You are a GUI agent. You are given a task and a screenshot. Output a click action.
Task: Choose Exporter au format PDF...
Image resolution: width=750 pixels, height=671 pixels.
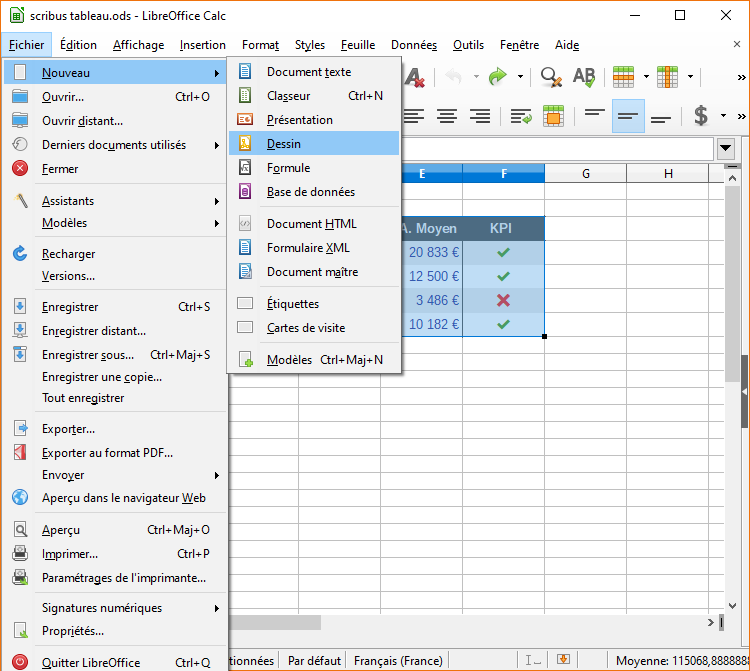[x=107, y=453]
